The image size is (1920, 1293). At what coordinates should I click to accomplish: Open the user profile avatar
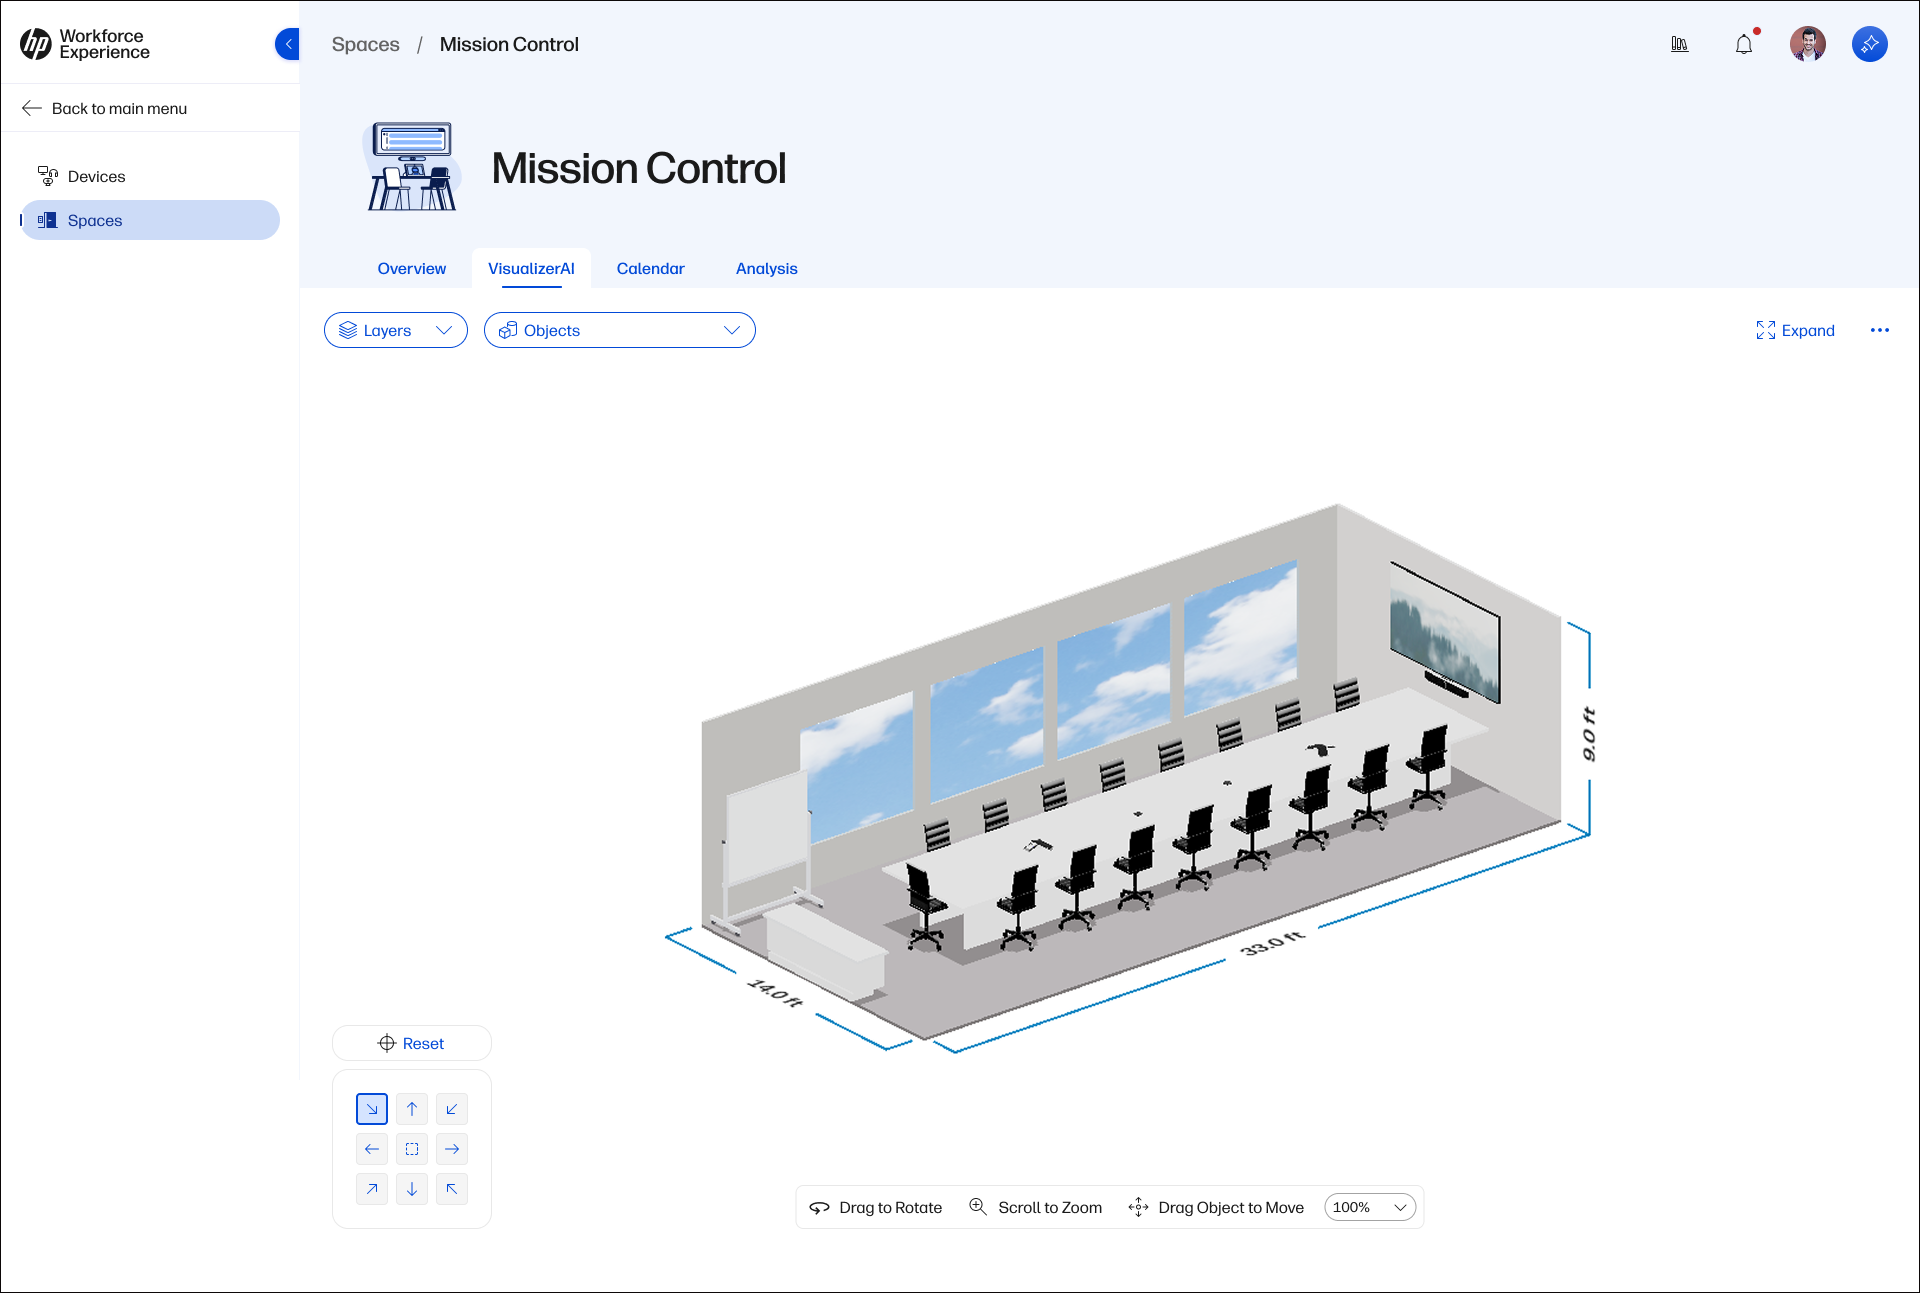point(1808,44)
